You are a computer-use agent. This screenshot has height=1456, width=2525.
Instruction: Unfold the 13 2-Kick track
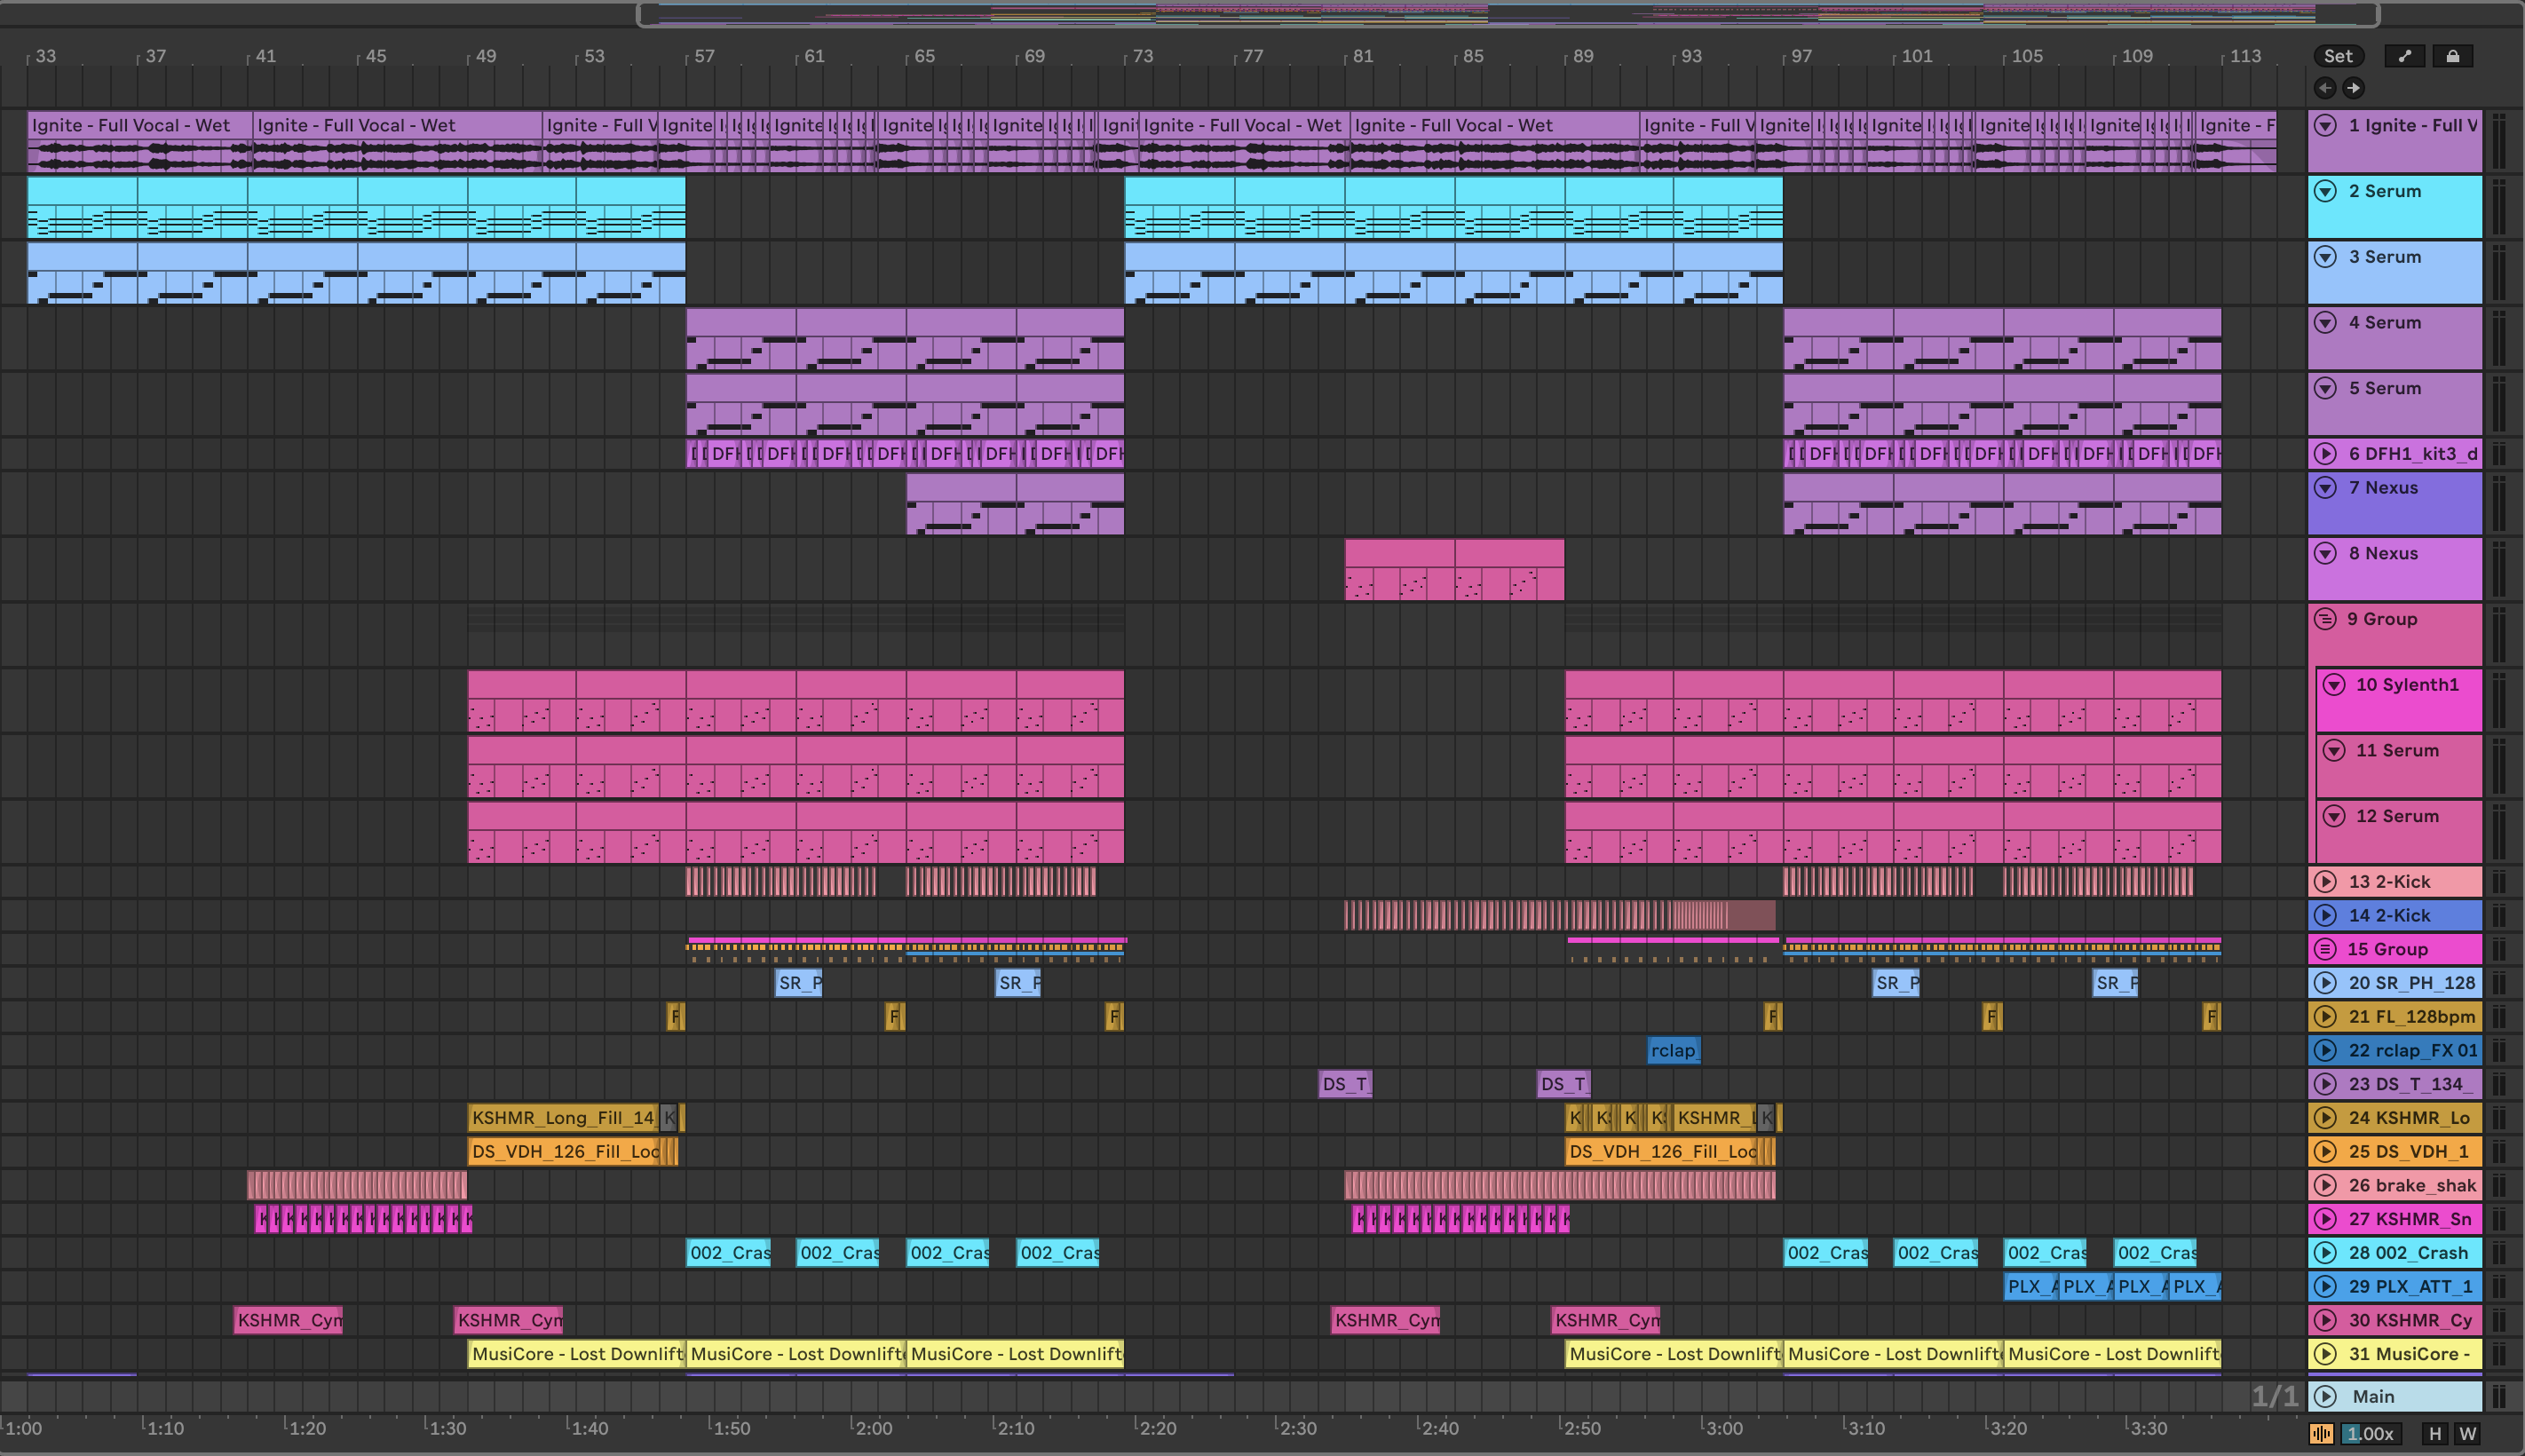click(x=2326, y=882)
